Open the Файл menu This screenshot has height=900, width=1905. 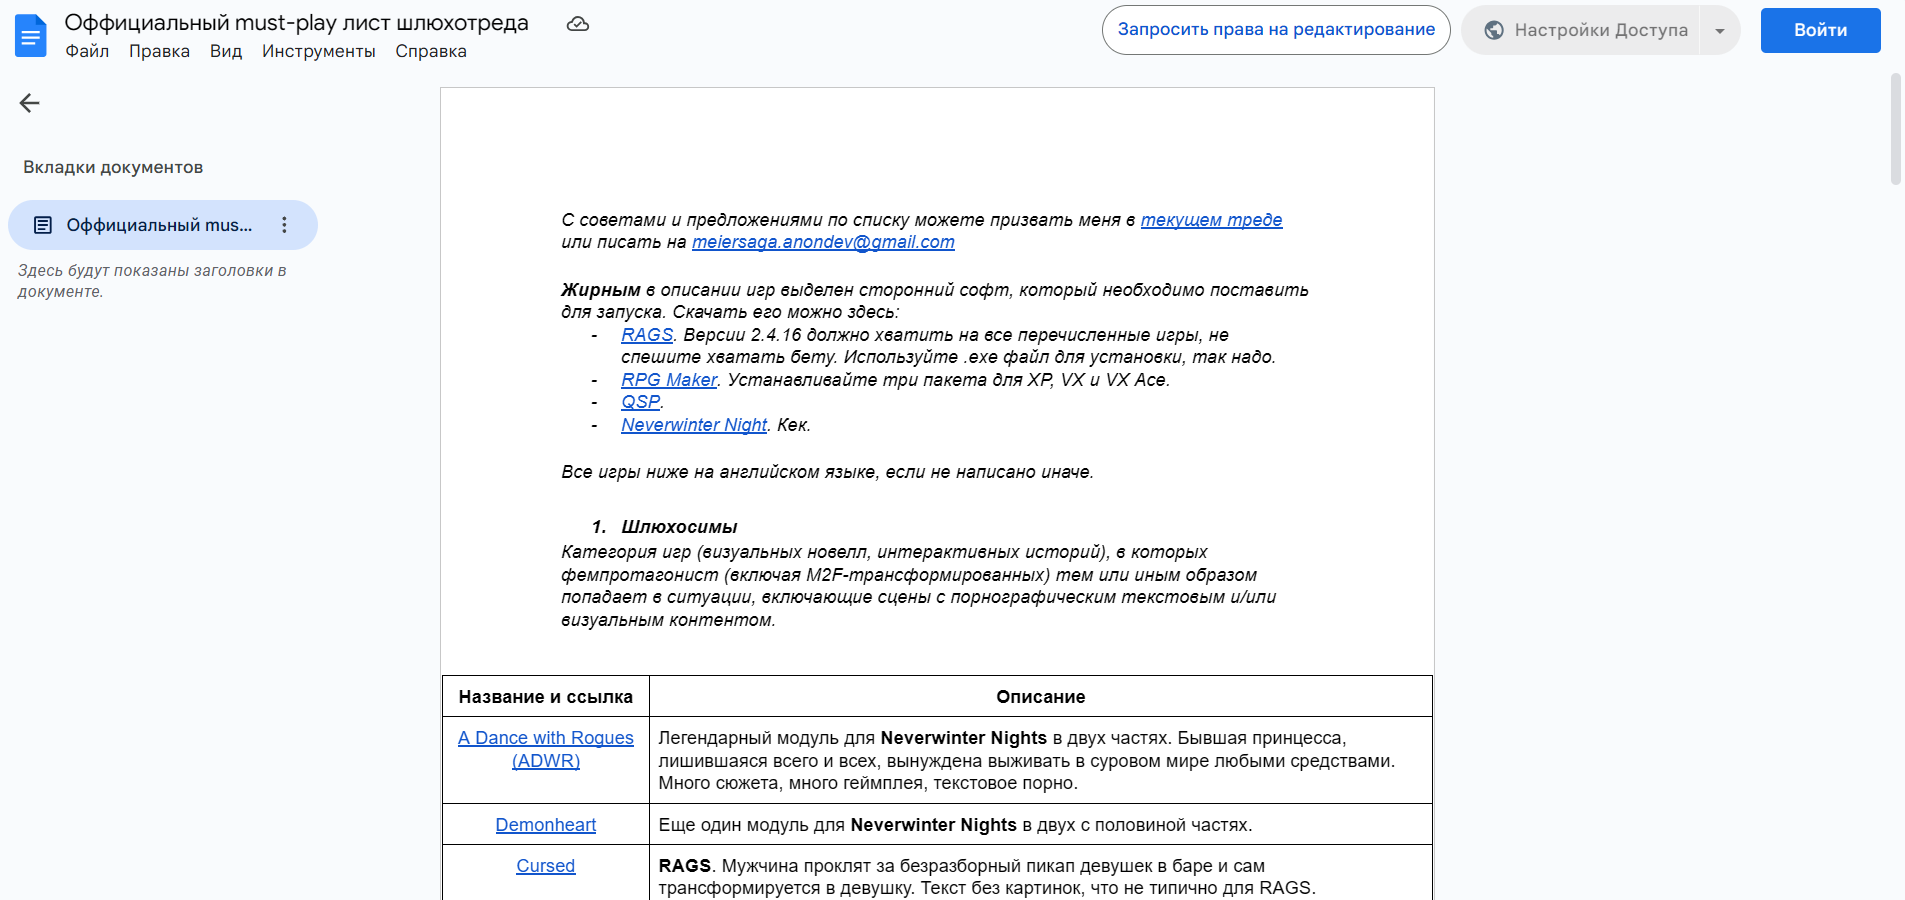pos(87,51)
